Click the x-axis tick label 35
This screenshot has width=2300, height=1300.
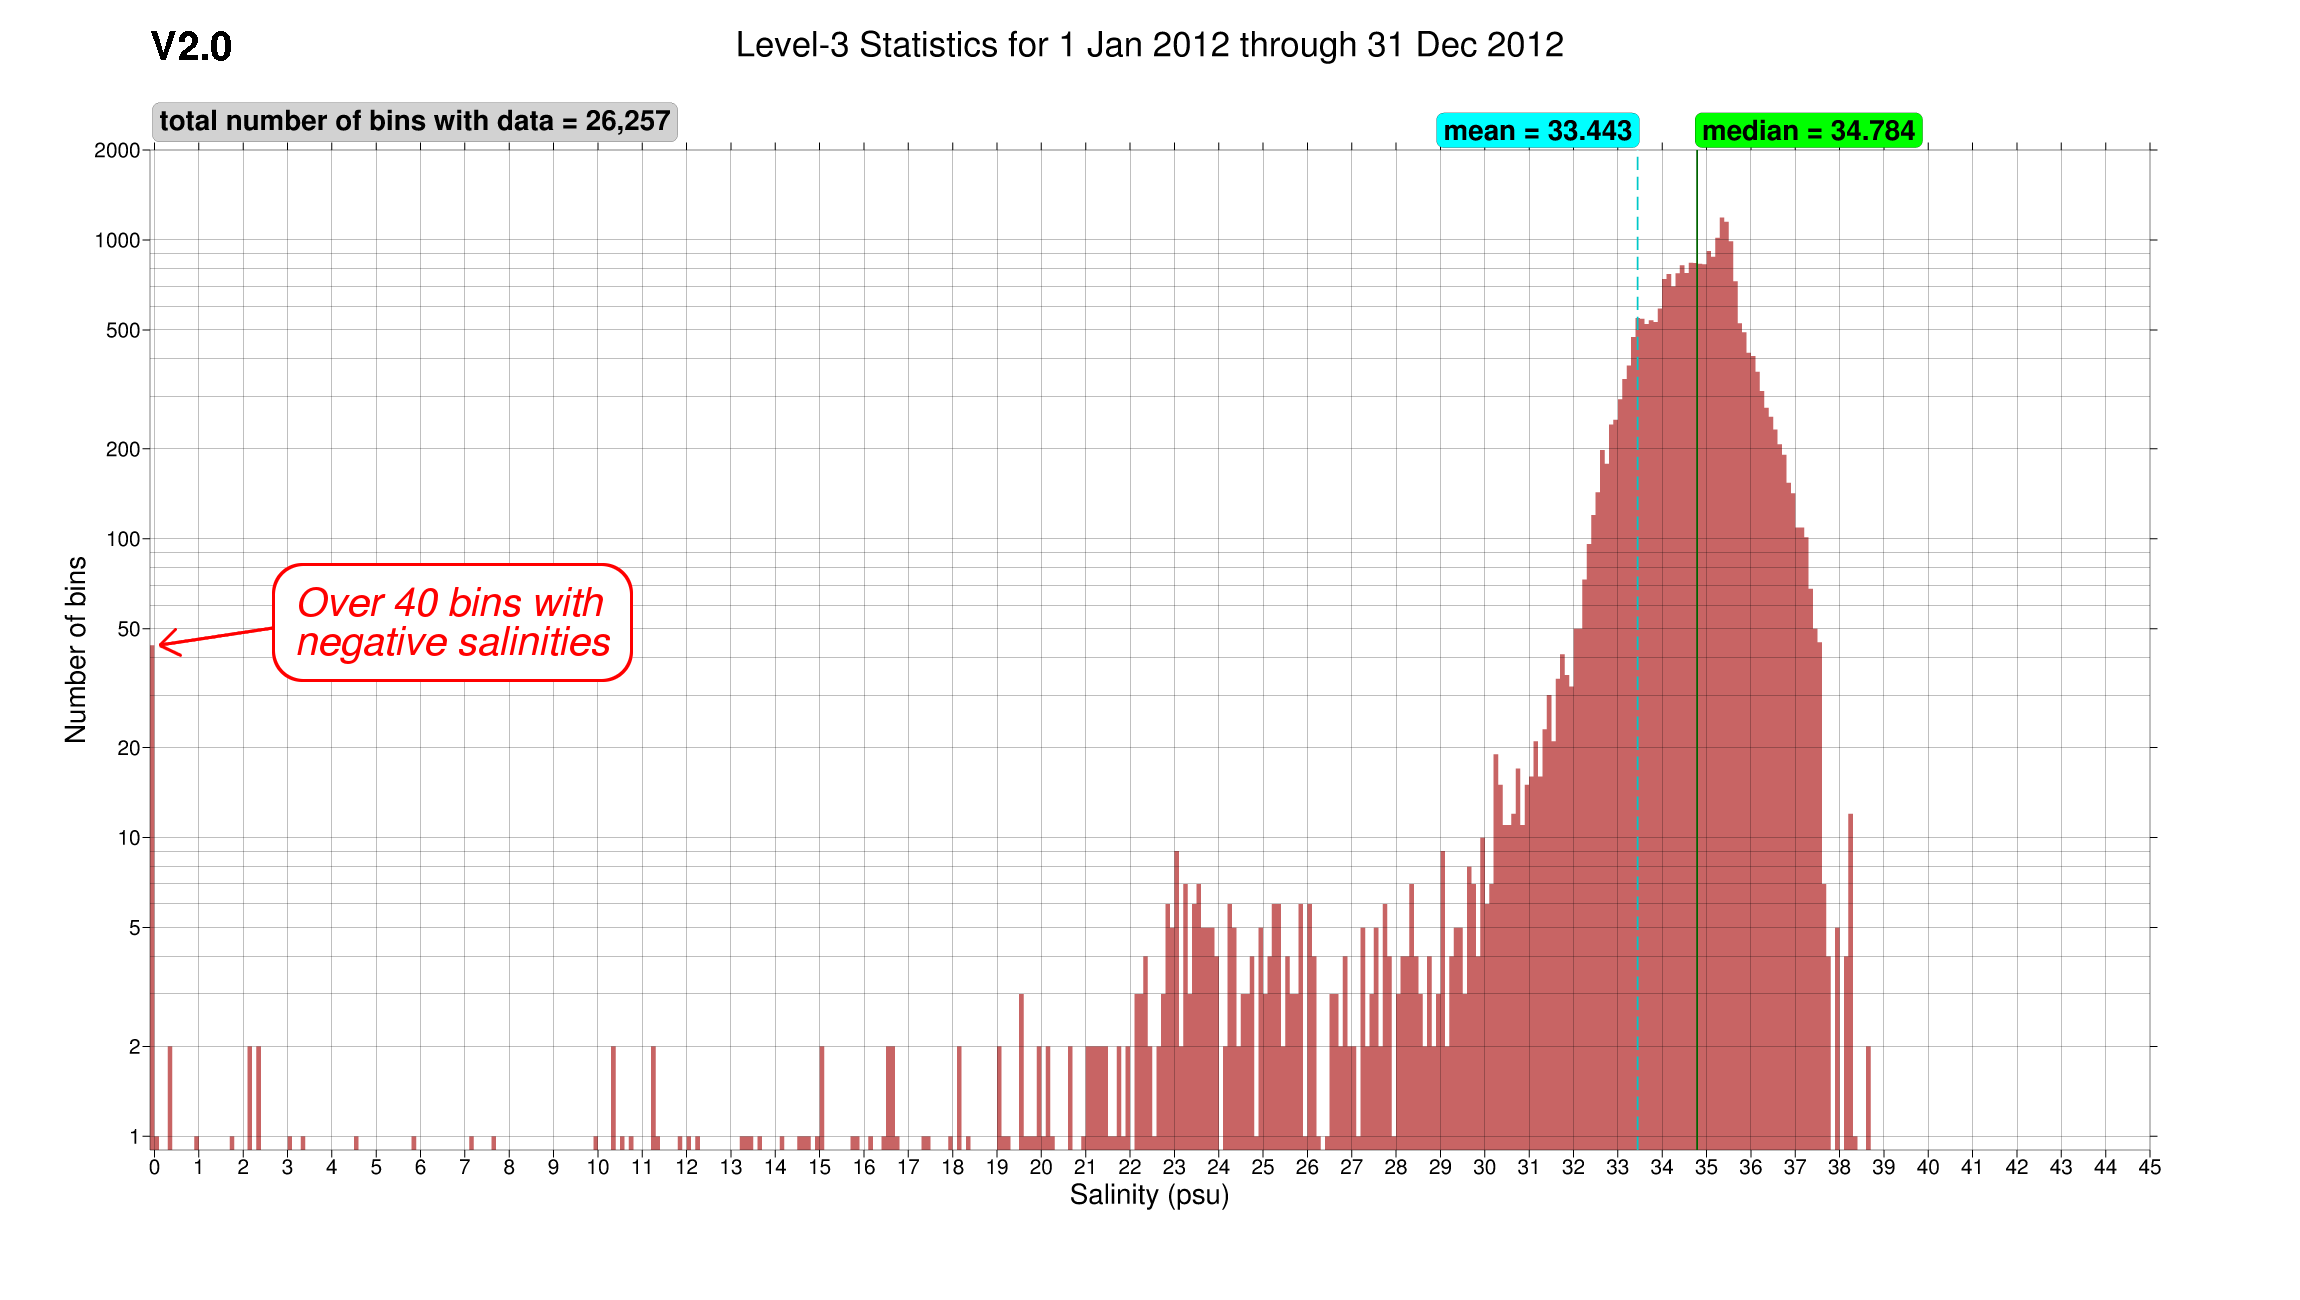pos(1706,1167)
